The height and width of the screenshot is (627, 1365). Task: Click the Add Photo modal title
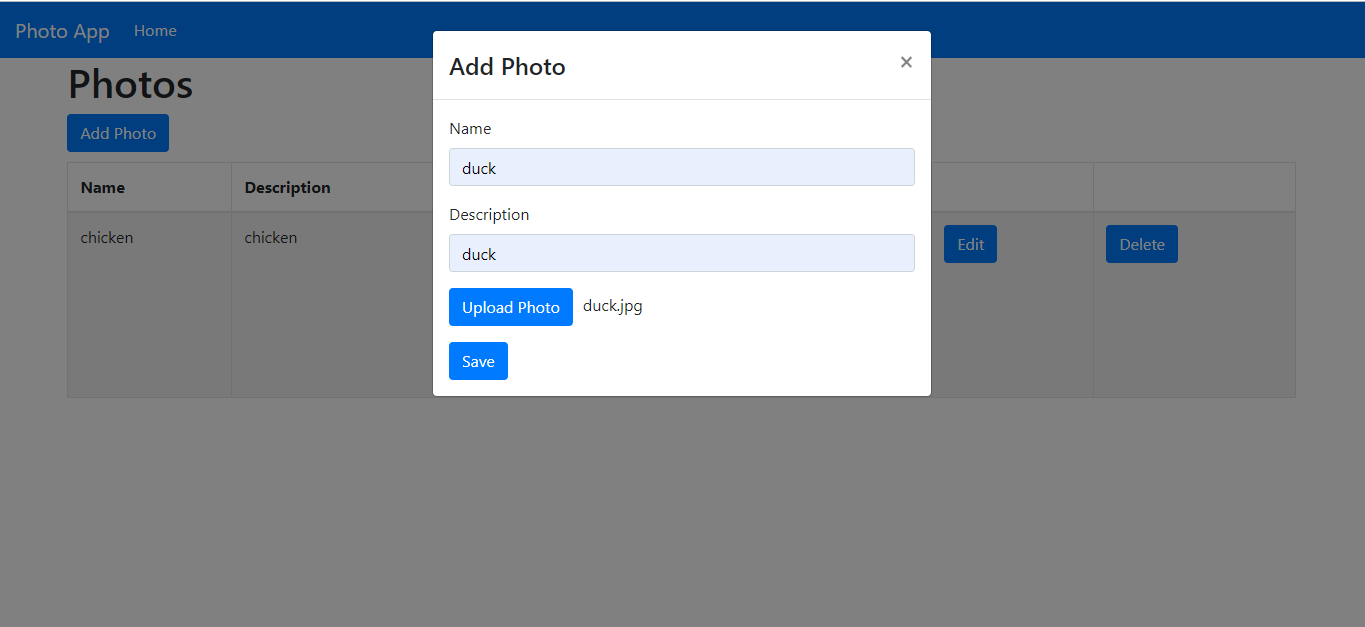pos(507,66)
